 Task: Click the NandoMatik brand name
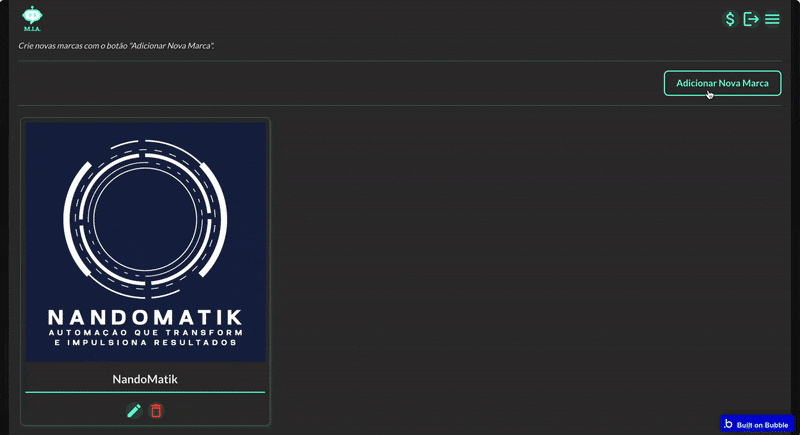pos(145,379)
